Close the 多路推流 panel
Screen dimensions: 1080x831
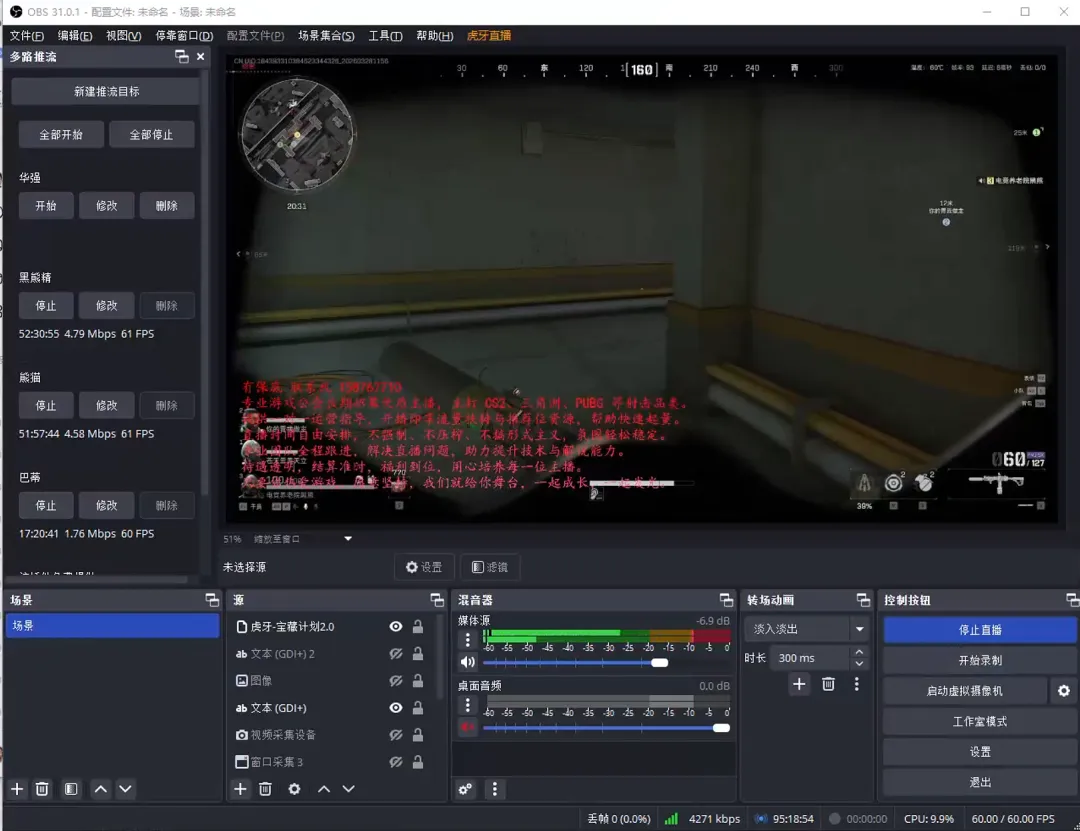click(x=200, y=57)
